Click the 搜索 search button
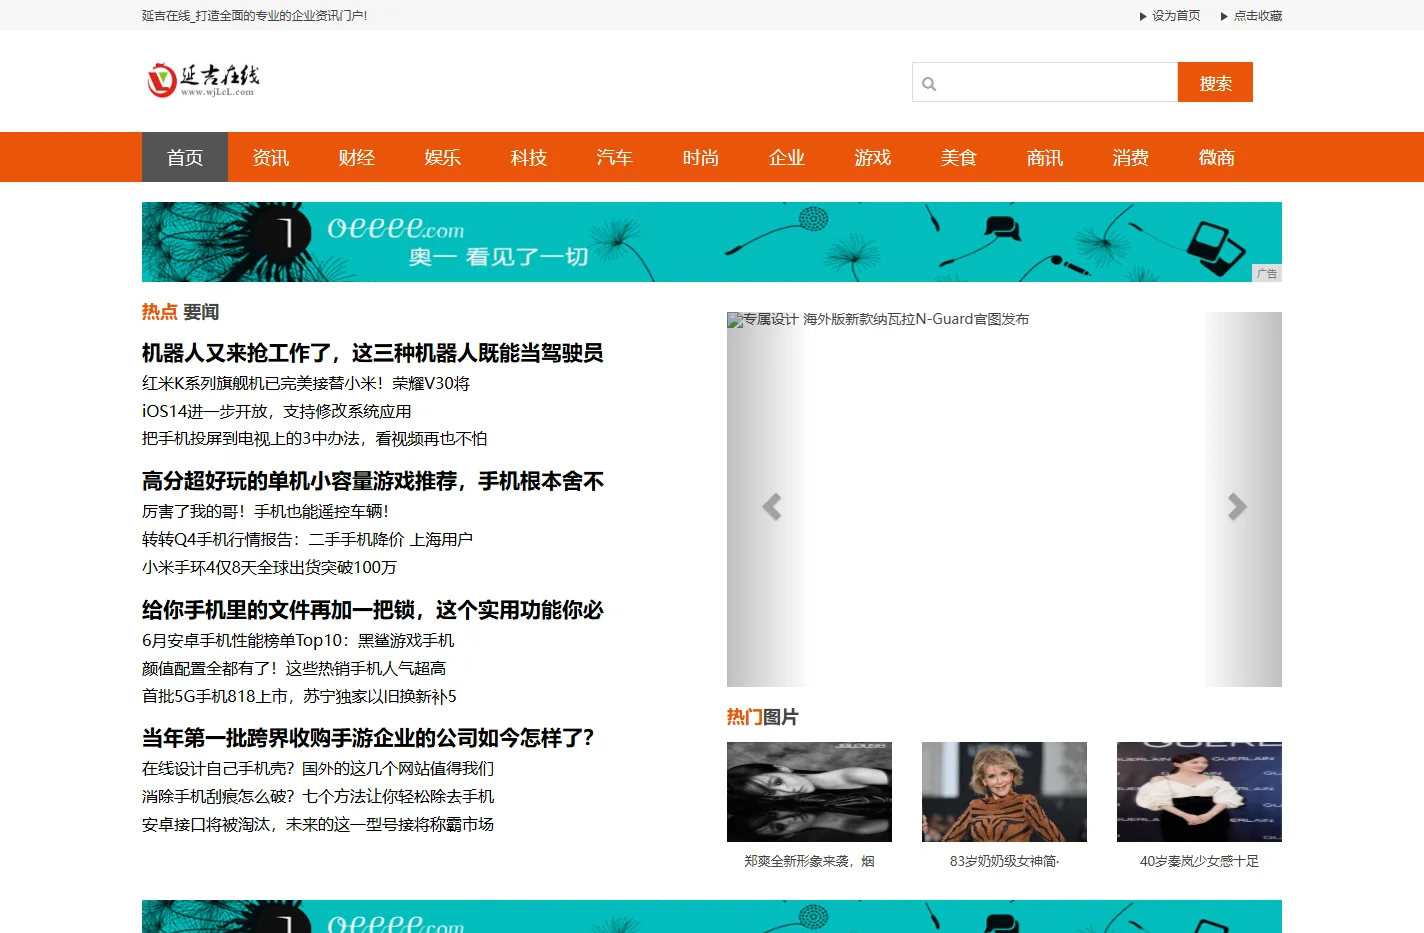Viewport: 1424px width, 933px height. pos(1215,82)
